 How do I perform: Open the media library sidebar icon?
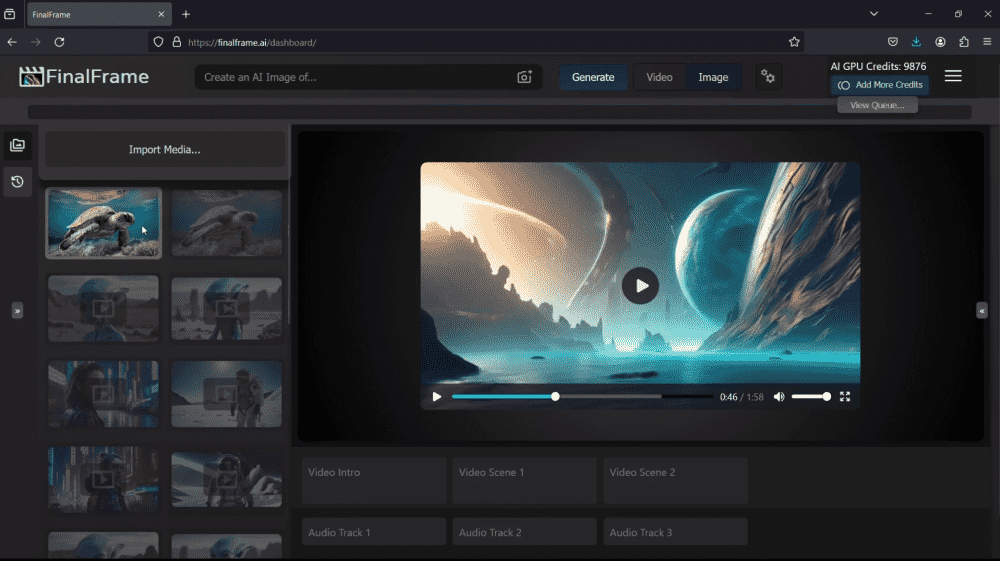[17, 145]
